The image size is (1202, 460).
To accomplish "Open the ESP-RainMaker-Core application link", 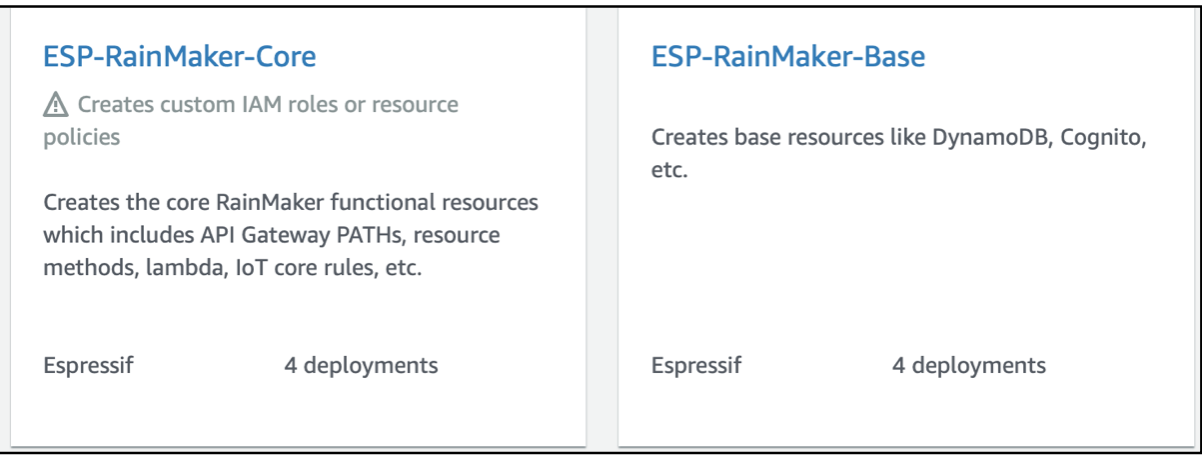I will (180, 57).
